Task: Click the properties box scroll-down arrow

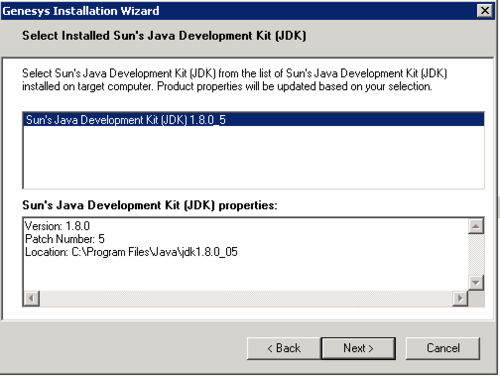Action: 476,283
